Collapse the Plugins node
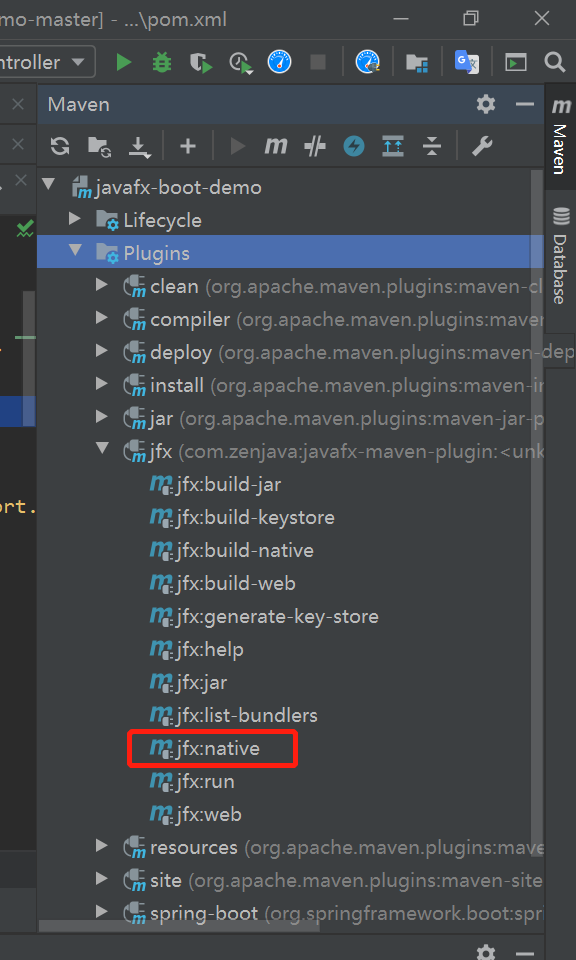This screenshot has height=960, width=576. pos(75,252)
